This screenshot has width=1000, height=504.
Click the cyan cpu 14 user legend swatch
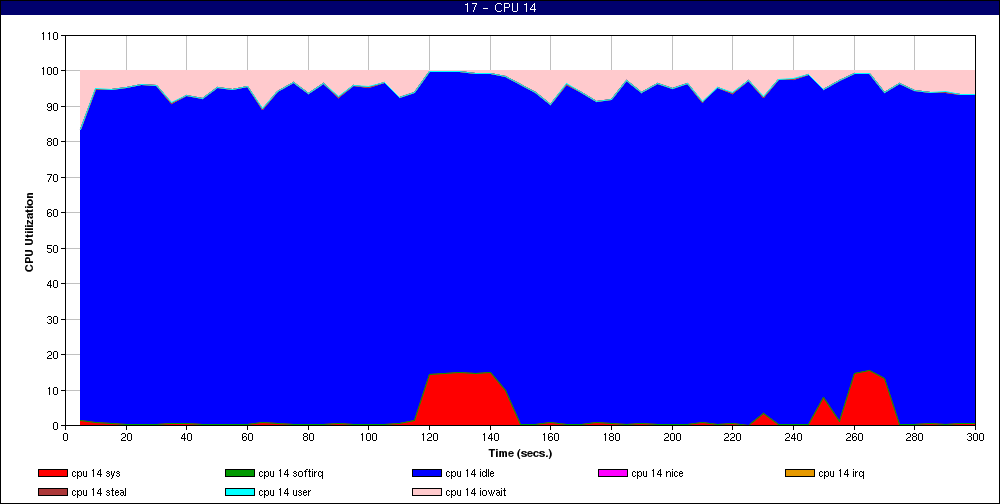pyautogui.click(x=239, y=493)
